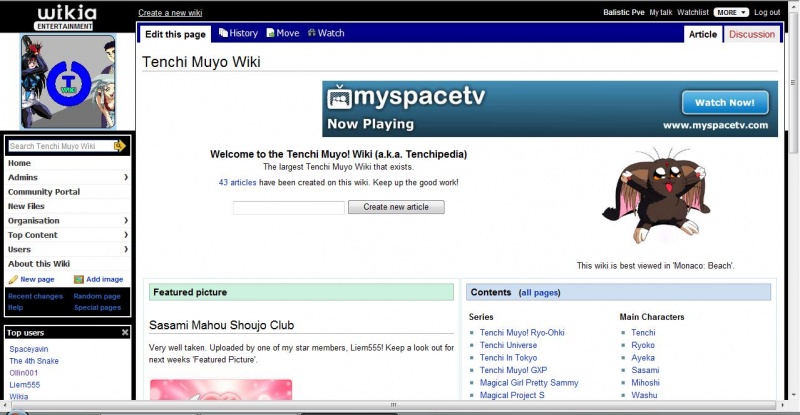Viewport: 800px width, 415px height.
Task: Click the Watch Now! ad button
Action: [724, 102]
